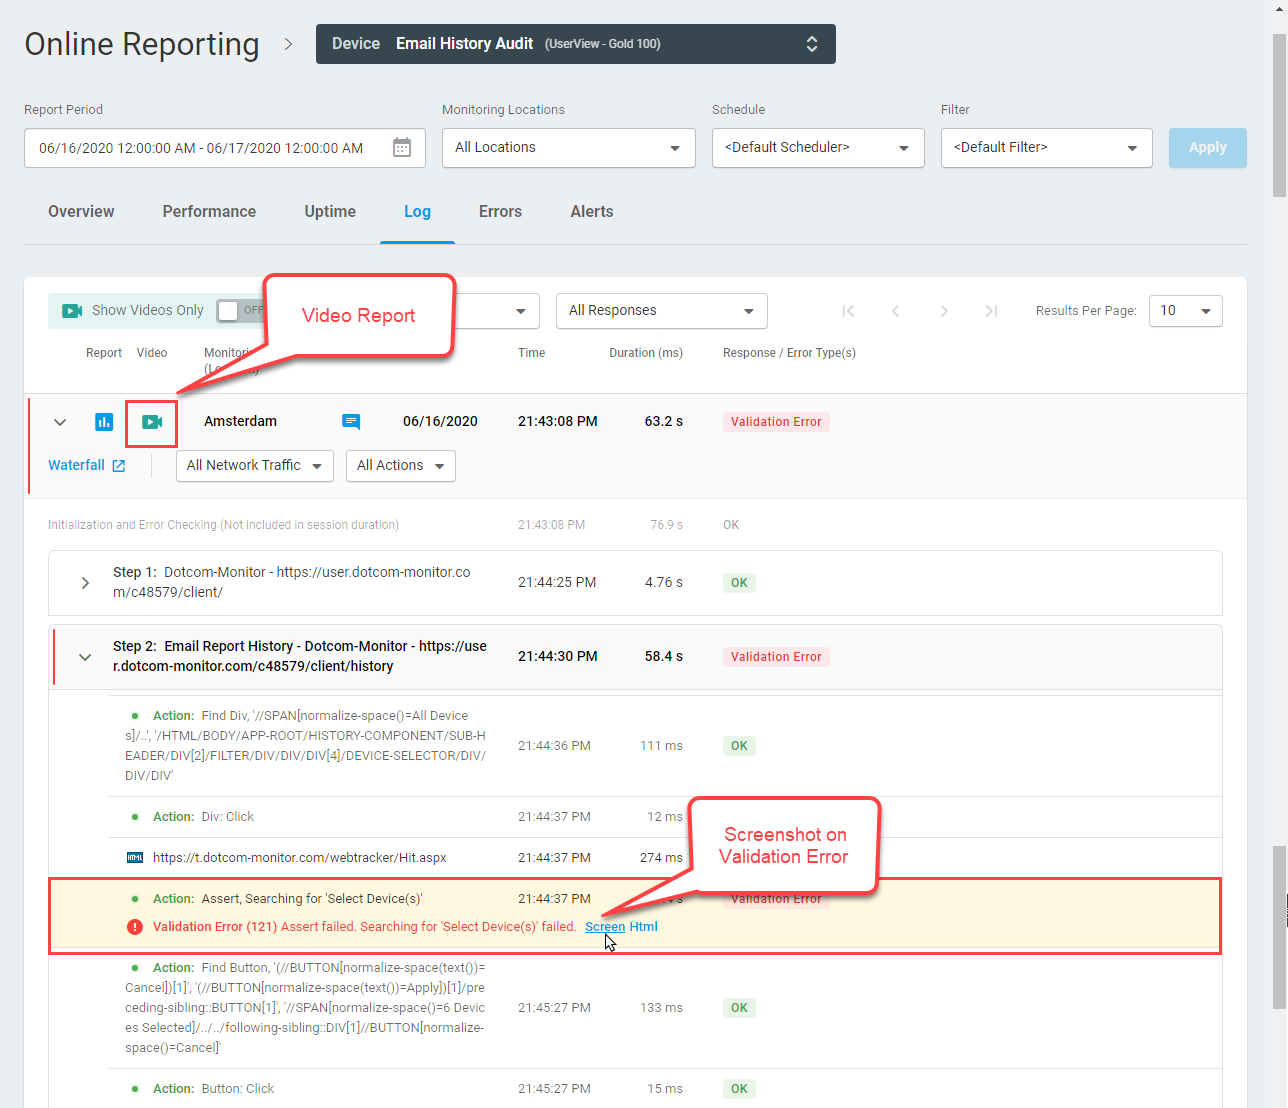
Task: Jump to first results page arrow
Action: coord(848,311)
